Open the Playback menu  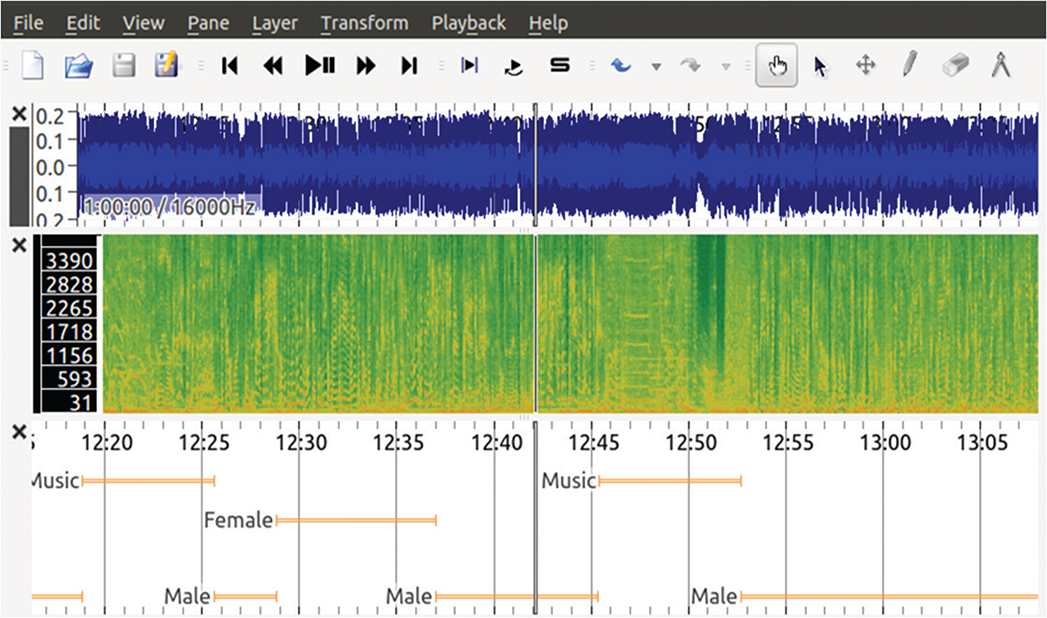[x=468, y=23]
